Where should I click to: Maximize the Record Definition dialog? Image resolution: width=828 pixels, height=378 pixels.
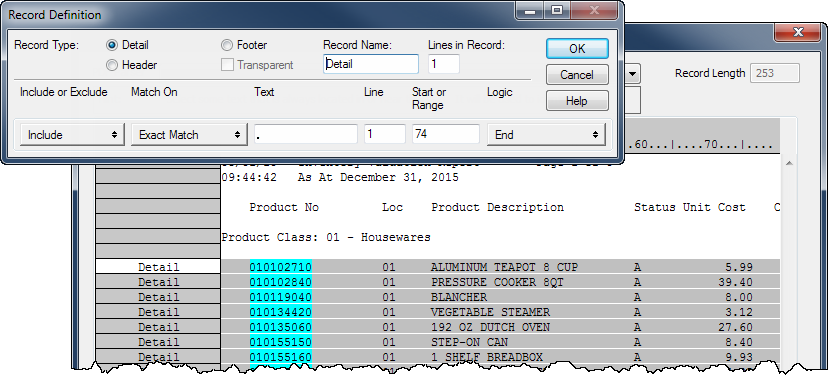556,10
